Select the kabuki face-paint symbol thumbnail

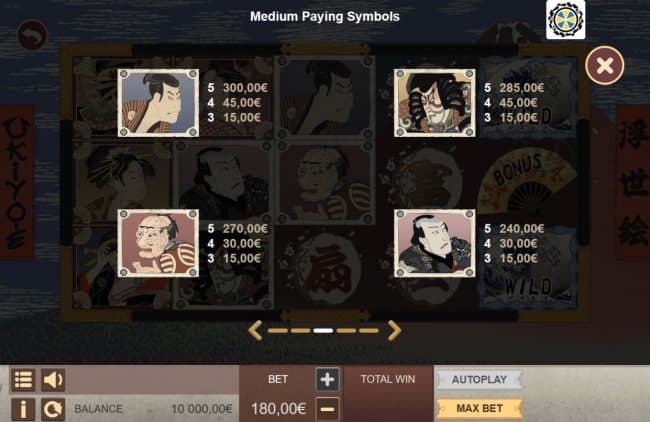point(434,103)
